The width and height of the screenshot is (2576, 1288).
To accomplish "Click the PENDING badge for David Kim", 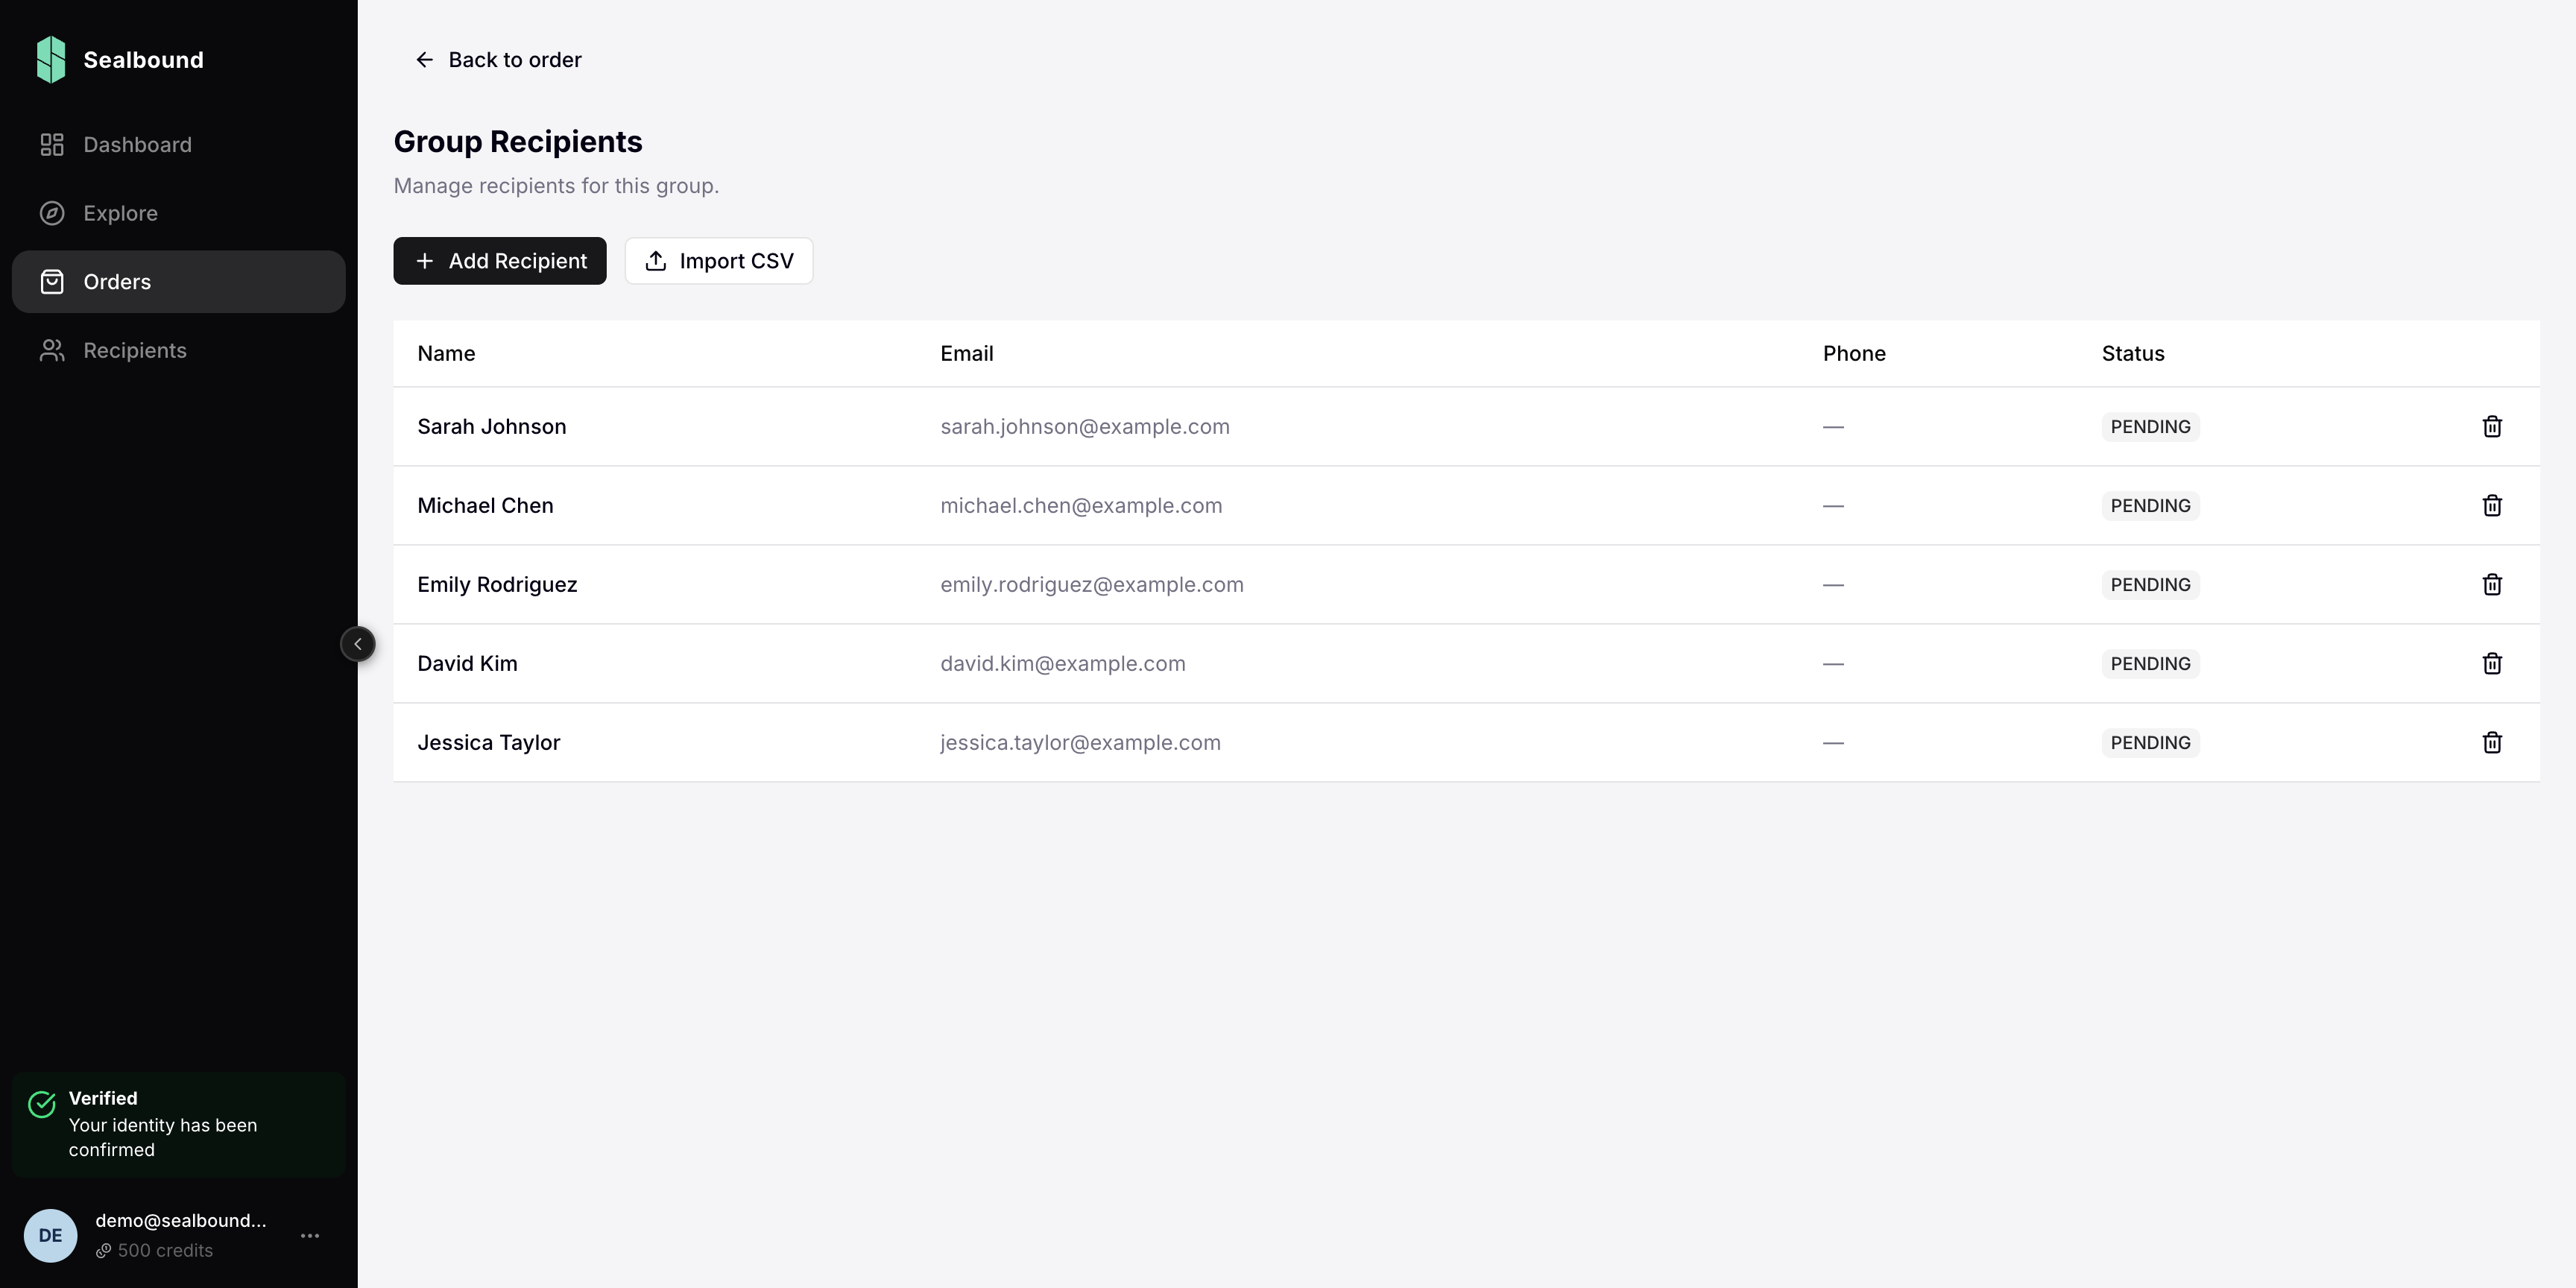I will point(2149,664).
